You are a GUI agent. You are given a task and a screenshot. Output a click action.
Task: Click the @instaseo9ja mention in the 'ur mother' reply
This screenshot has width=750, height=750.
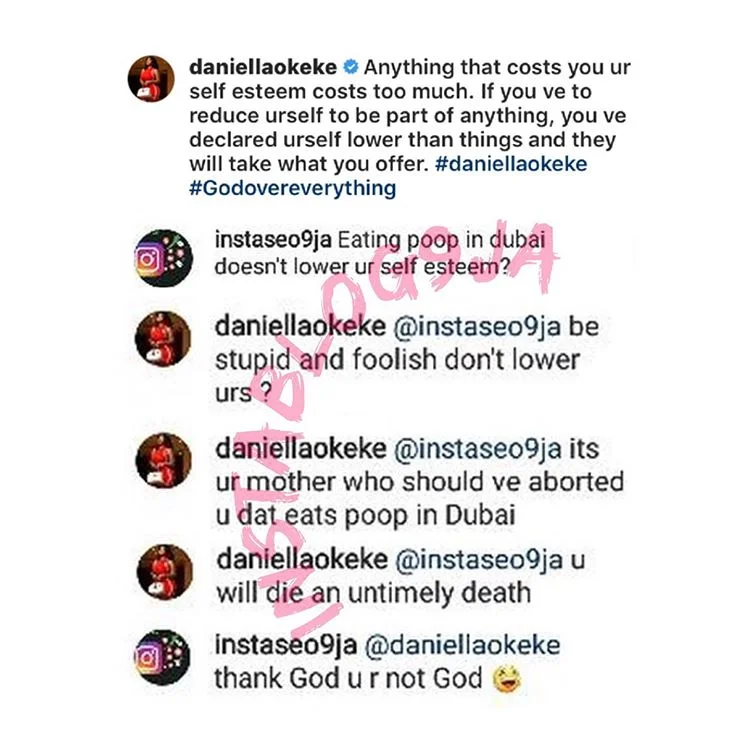tap(477, 449)
